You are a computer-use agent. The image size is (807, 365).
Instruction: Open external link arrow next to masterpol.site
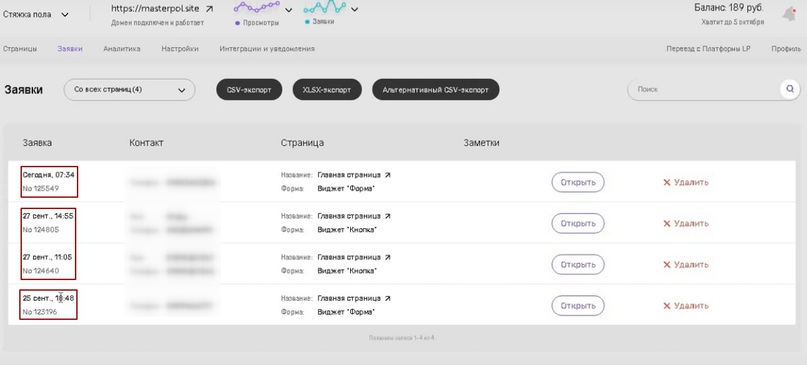point(209,9)
